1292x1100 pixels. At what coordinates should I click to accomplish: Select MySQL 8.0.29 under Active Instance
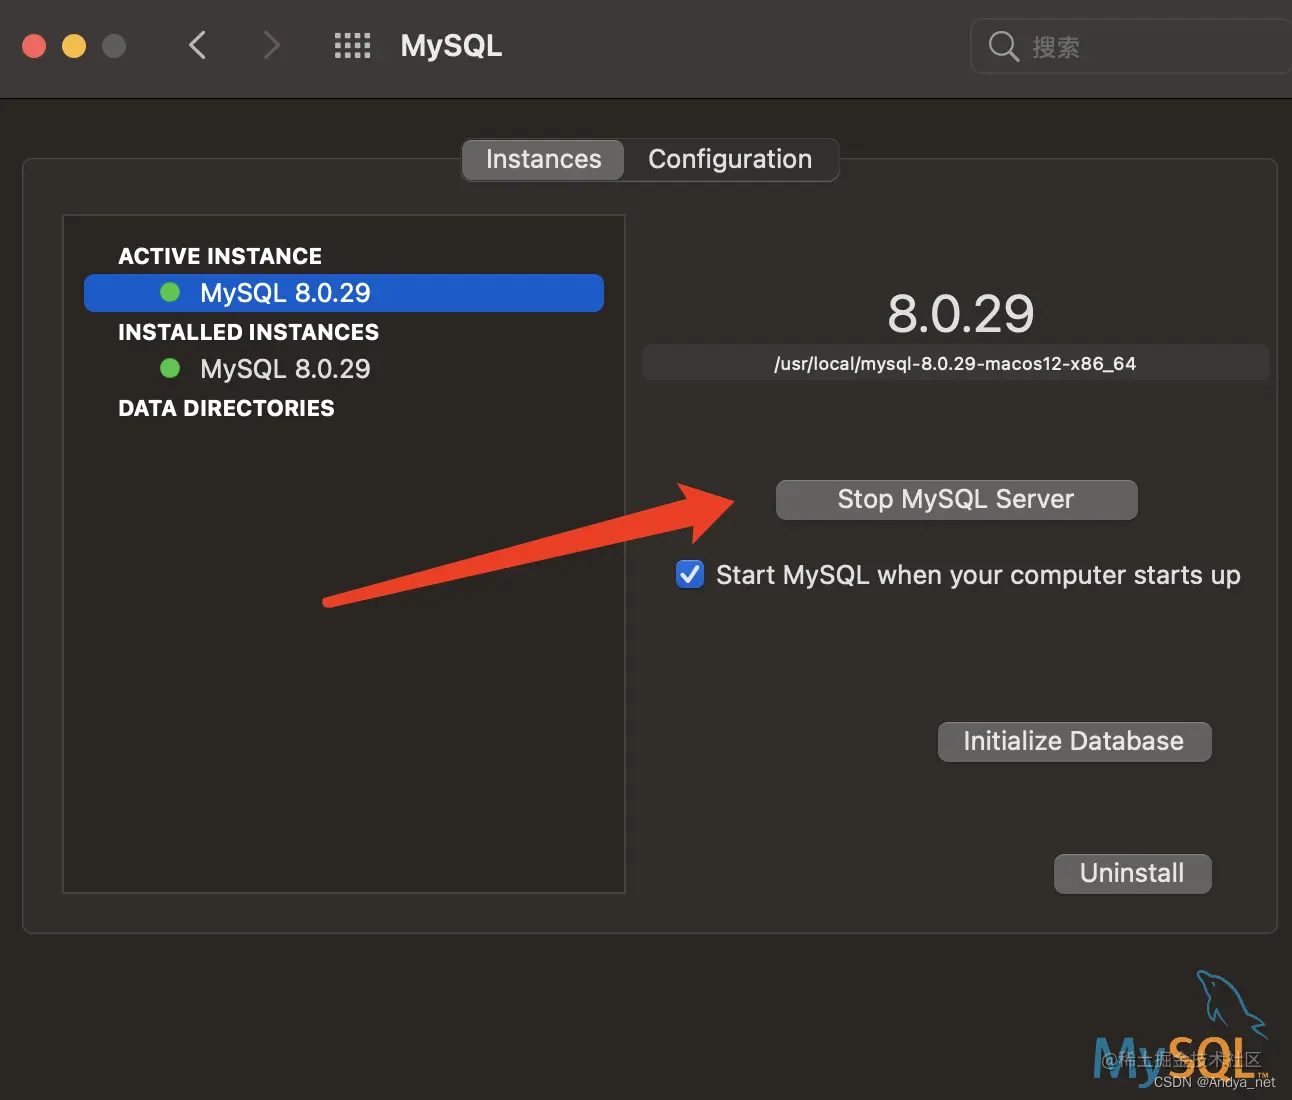[344, 293]
